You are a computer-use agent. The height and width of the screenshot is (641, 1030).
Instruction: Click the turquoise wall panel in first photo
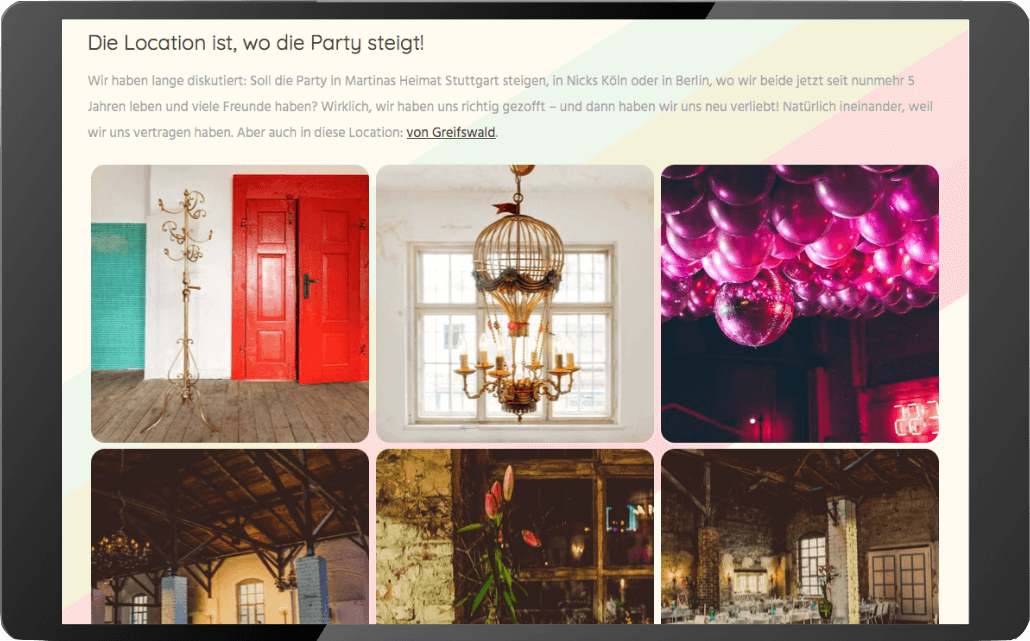pos(118,296)
